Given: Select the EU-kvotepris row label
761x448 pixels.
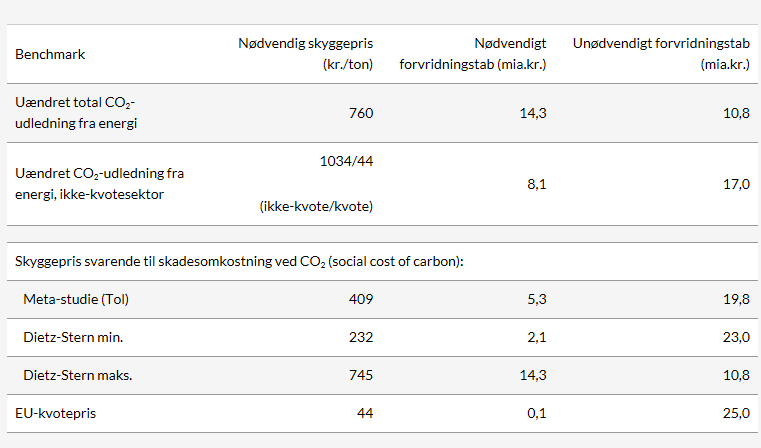Looking at the screenshot, I should (55, 413).
